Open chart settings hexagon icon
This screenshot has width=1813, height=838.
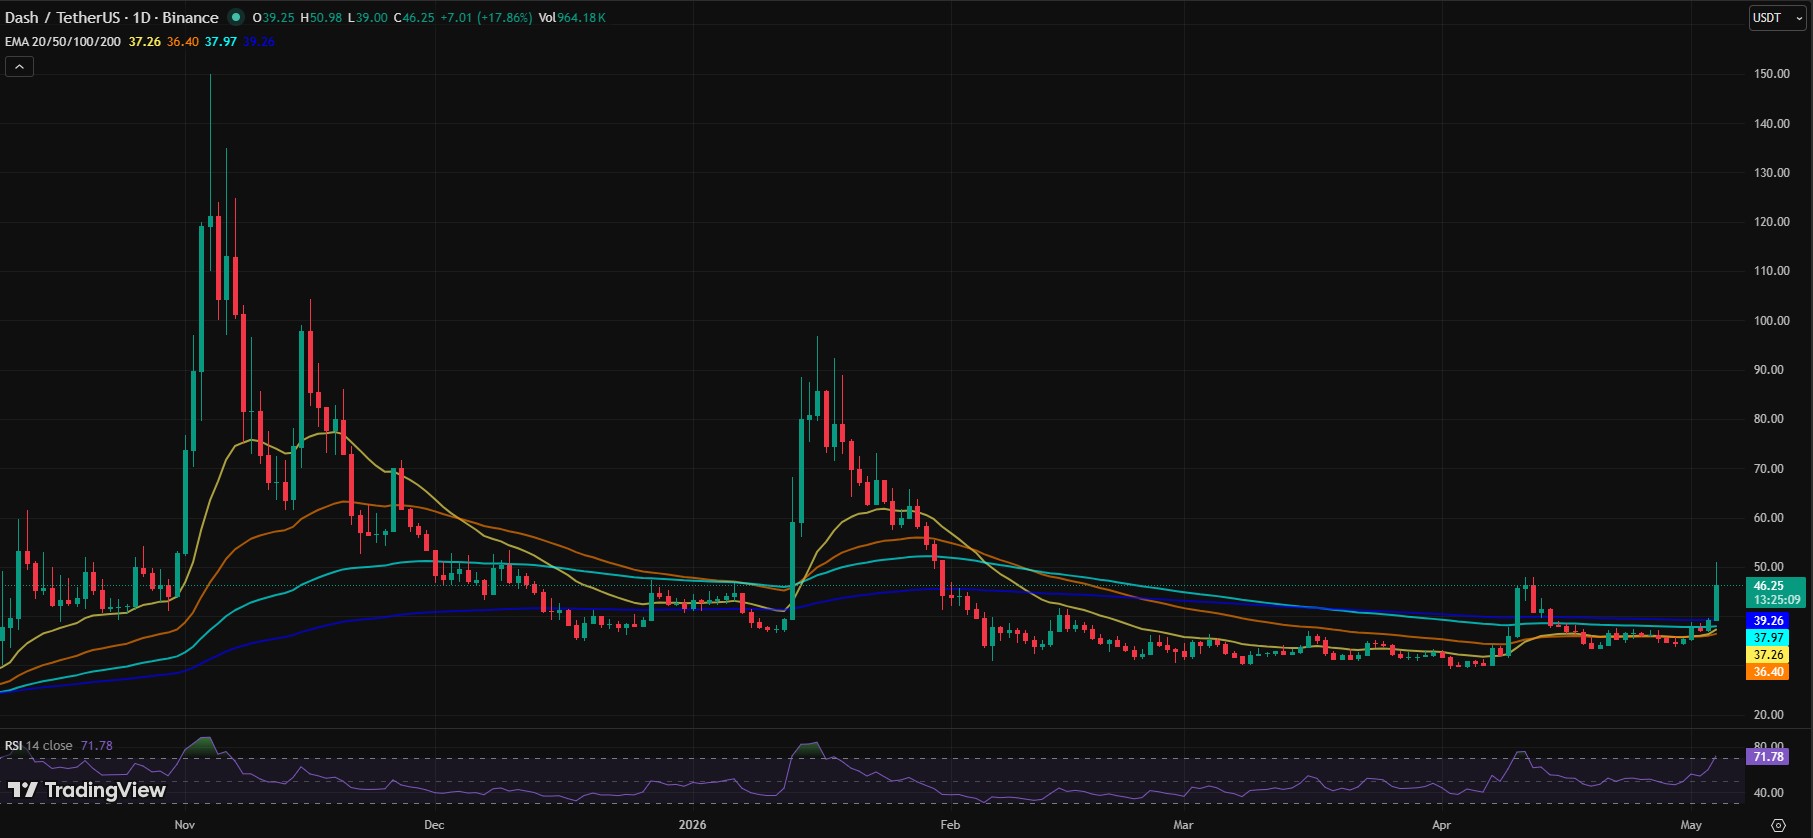[1778, 825]
